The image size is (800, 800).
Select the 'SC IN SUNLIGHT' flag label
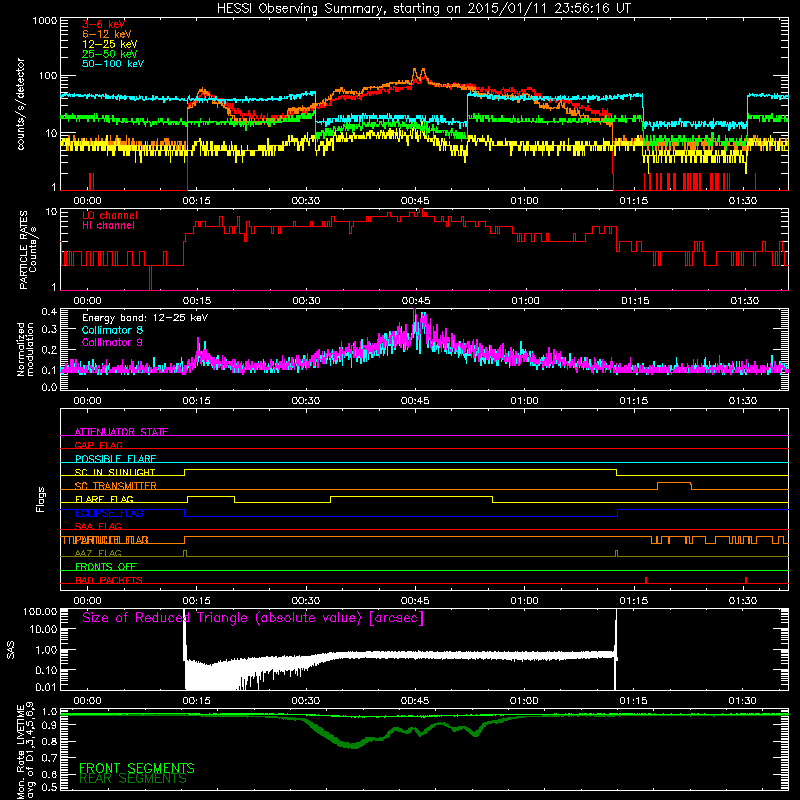[115, 472]
